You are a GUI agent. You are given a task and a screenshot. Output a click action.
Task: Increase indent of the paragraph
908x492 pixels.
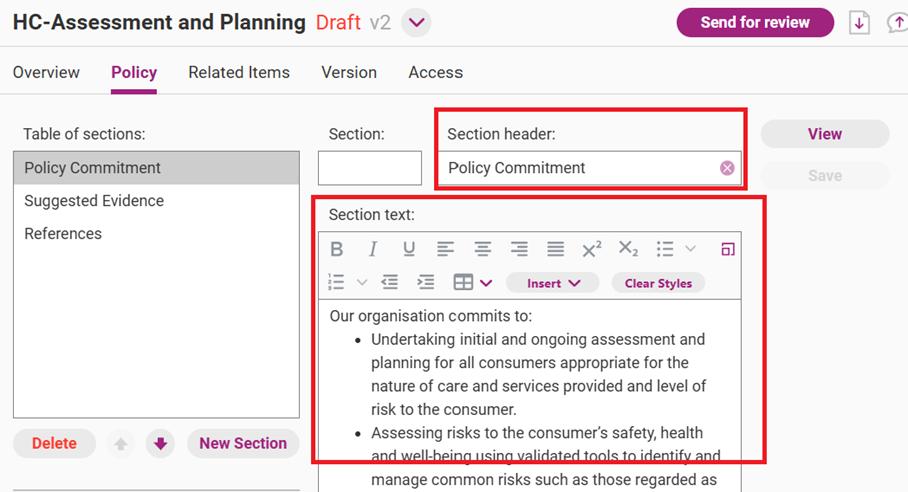[x=426, y=283]
